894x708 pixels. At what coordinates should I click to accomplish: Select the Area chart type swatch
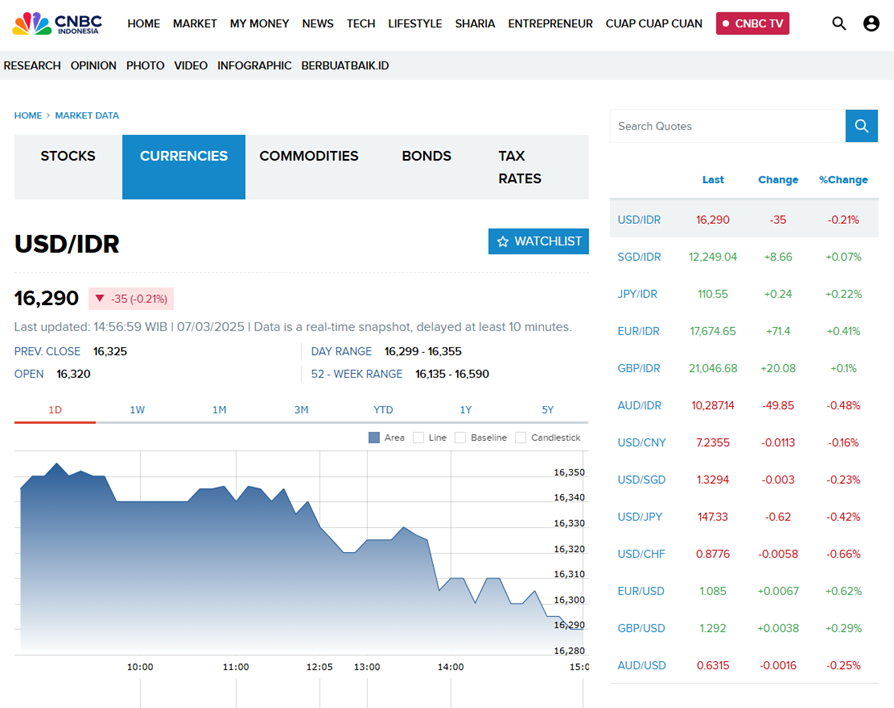pyautogui.click(x=374, y=437)
